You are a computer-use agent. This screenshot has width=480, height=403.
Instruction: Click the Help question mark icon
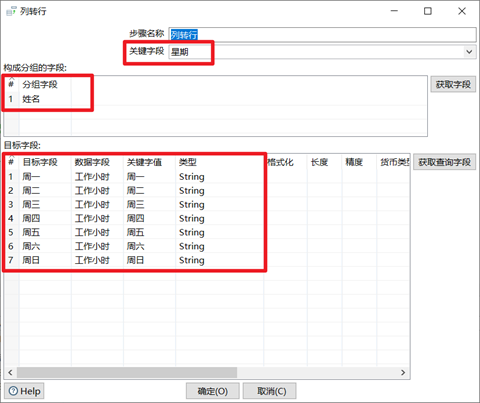13,391
